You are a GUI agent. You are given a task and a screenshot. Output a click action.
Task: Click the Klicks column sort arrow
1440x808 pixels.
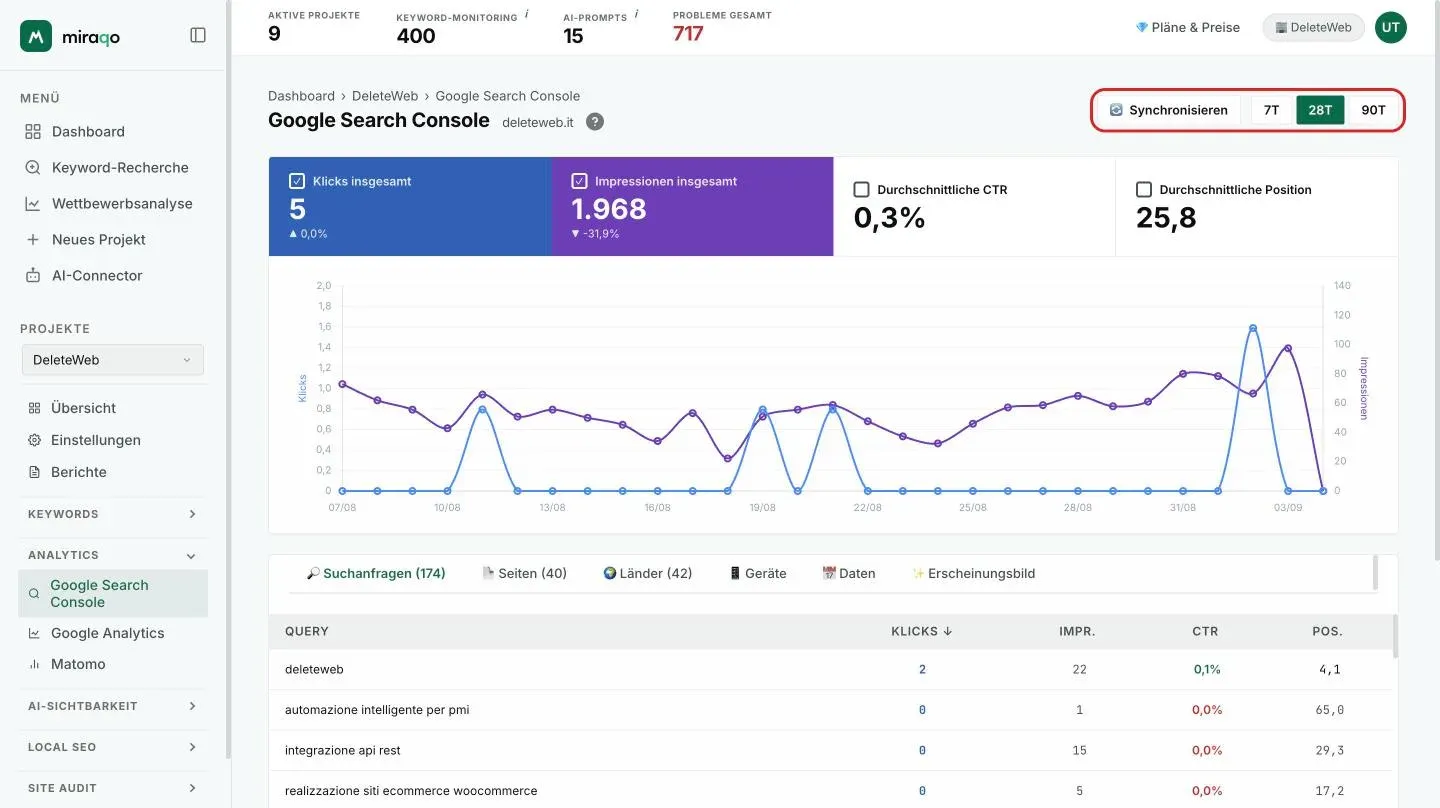click(x=948, y=632)
